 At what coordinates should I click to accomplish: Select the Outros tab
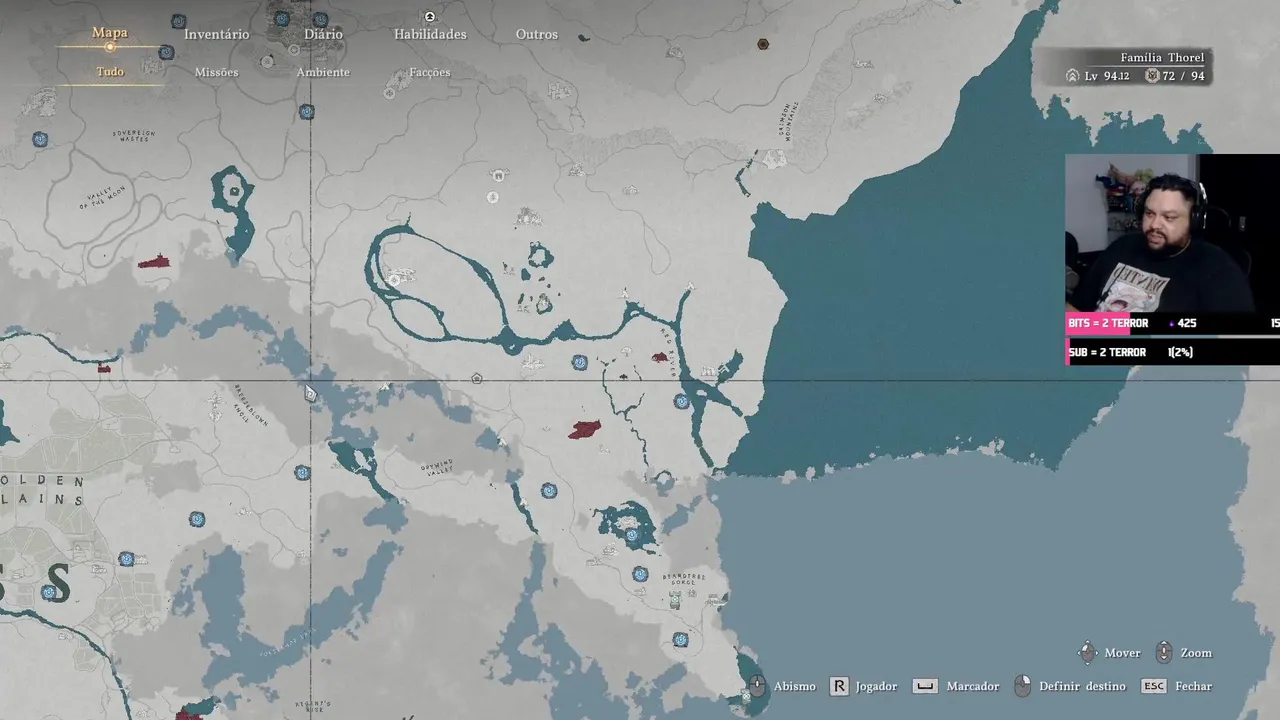537,34
